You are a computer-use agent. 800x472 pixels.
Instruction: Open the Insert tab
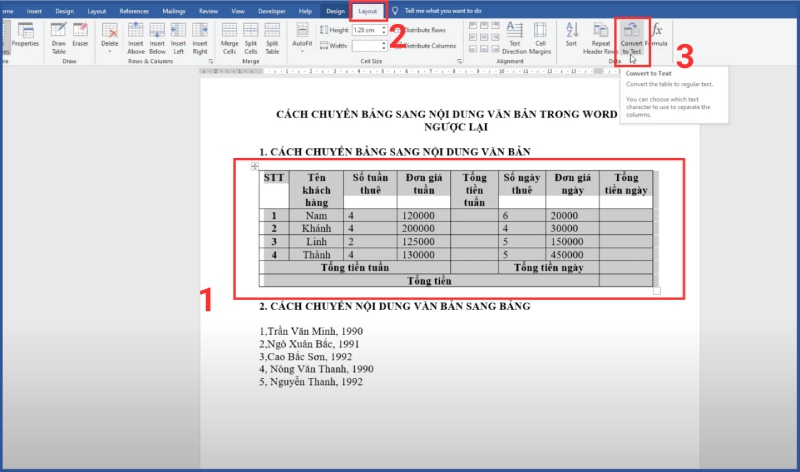pos(34,11)
